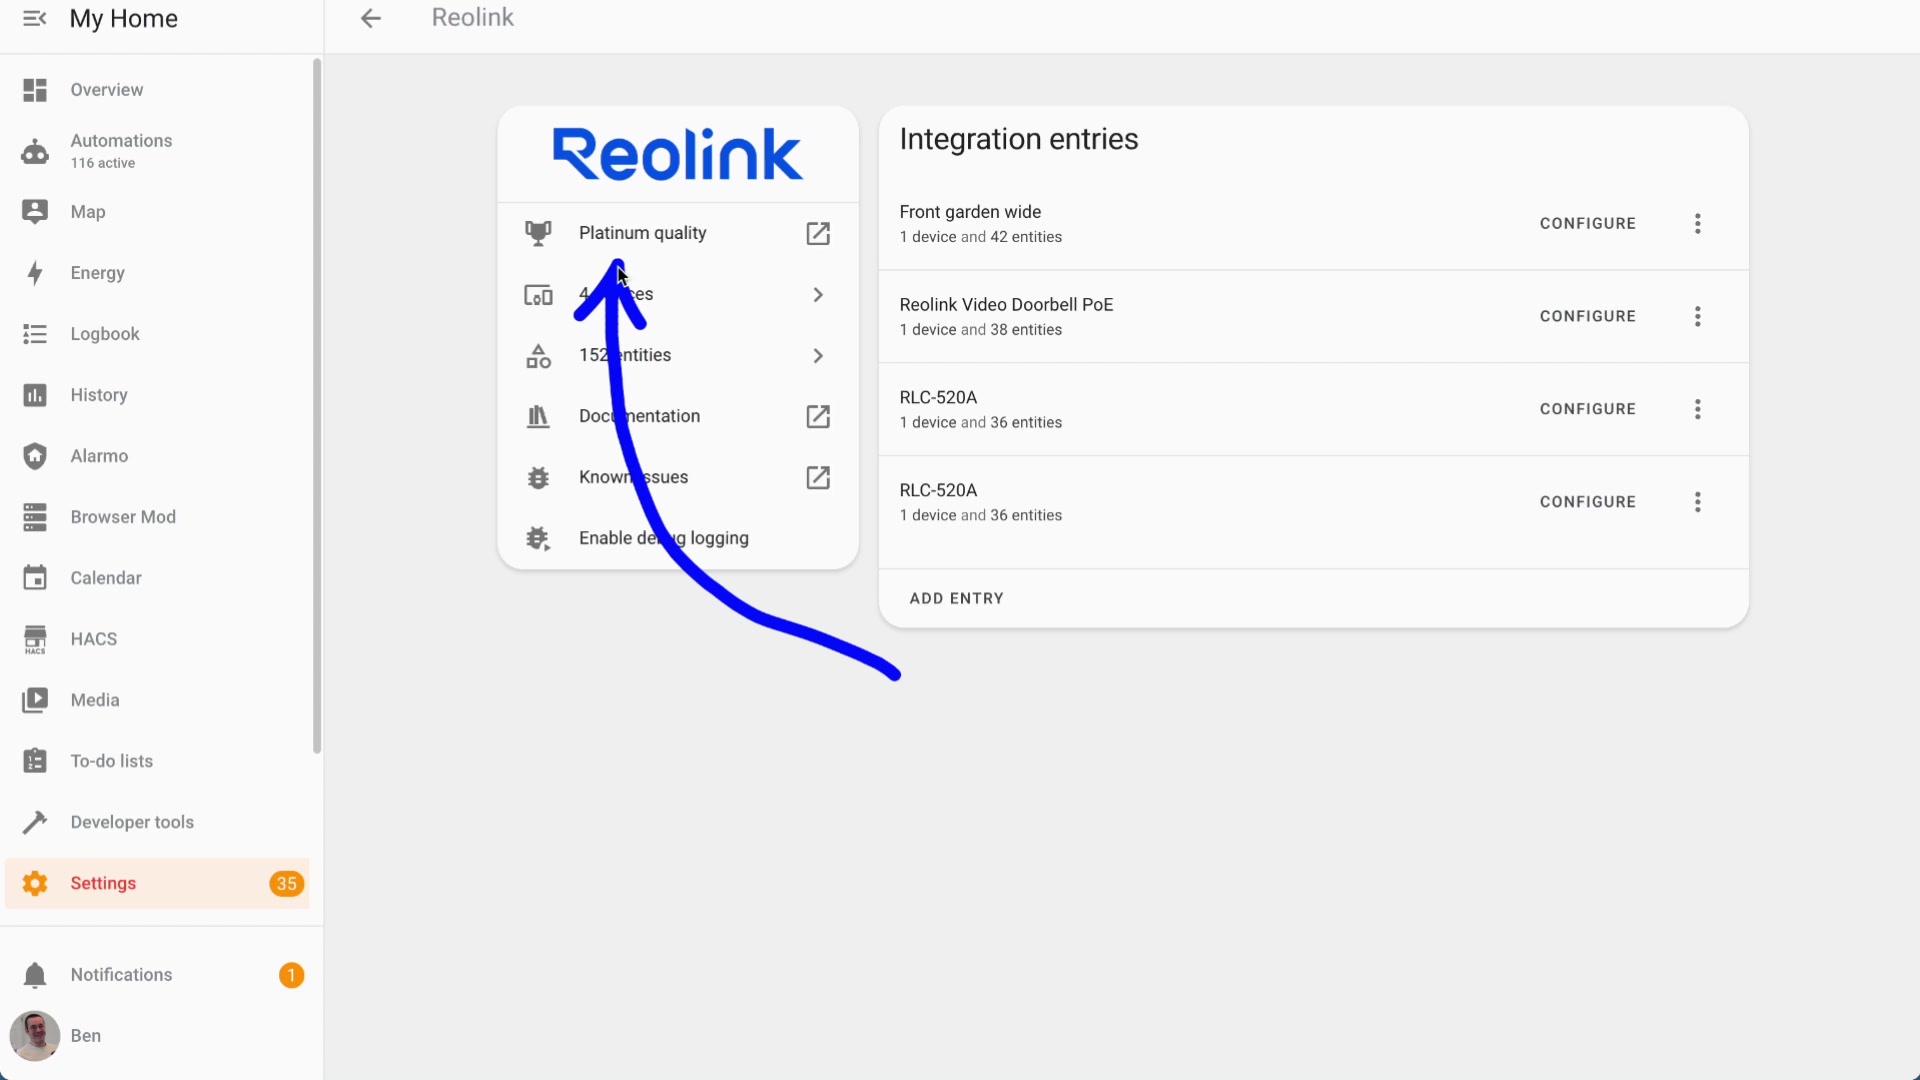1920x1080 pixels.
Task: Configure the Front garden wide entry
Action: click(x=1587, y=224)
